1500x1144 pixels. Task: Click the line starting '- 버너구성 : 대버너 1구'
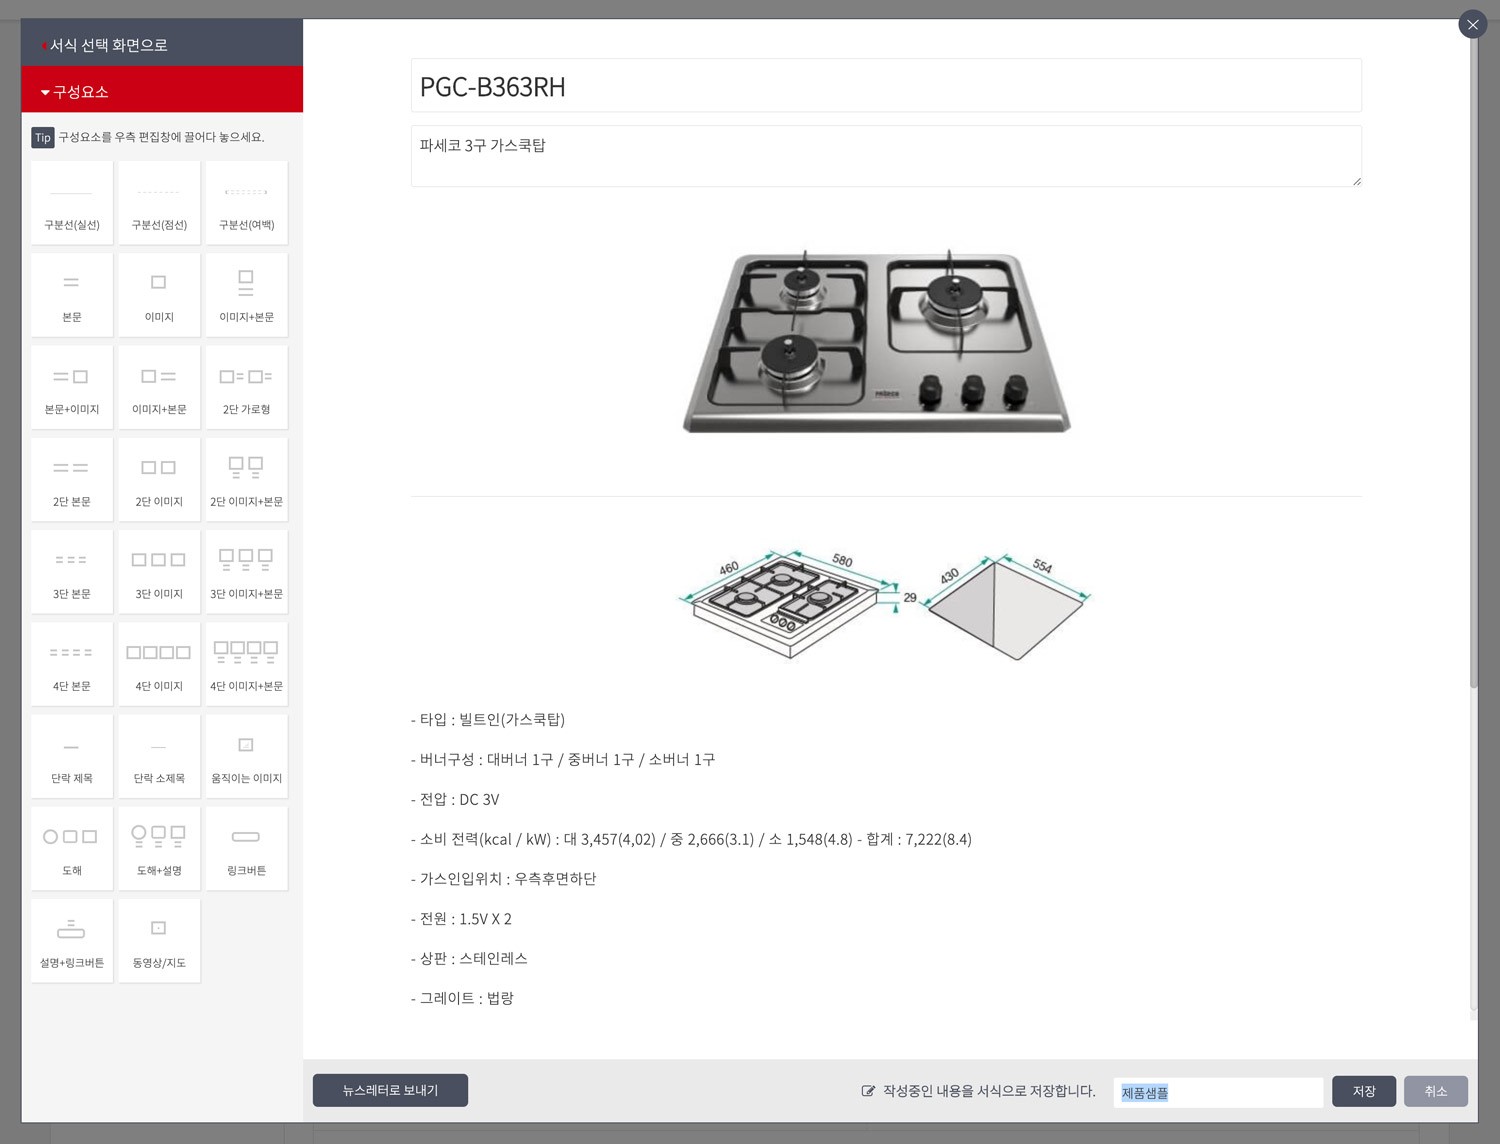[x=563, y=760]
